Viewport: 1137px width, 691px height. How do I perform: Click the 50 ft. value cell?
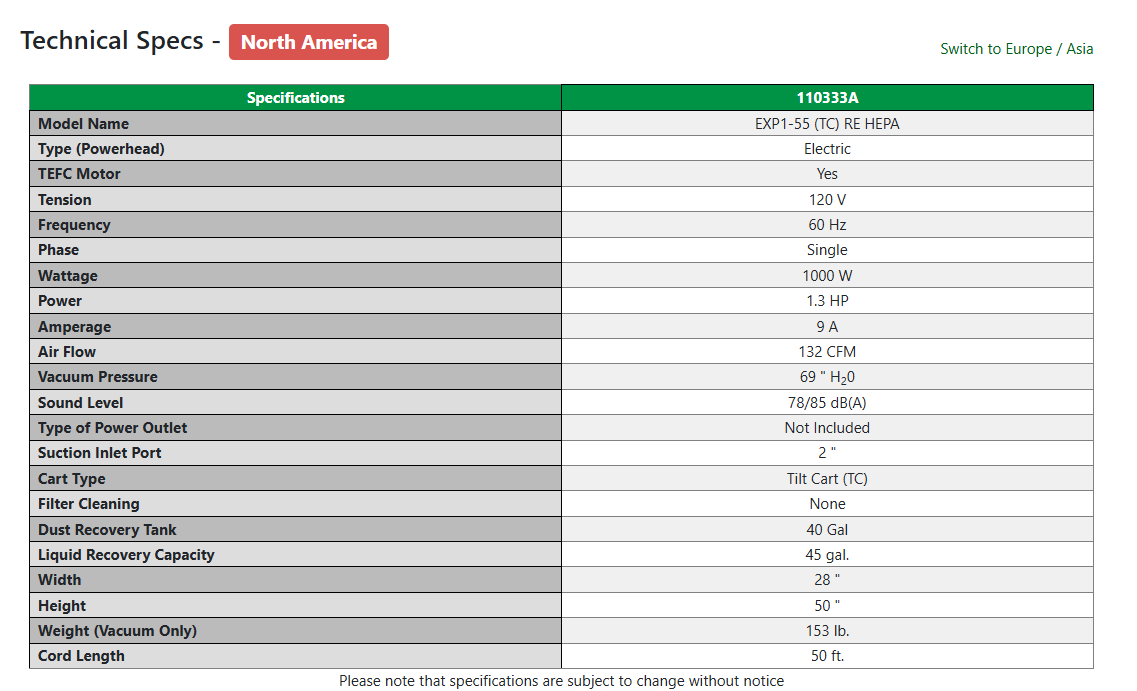tap(827, 656)
